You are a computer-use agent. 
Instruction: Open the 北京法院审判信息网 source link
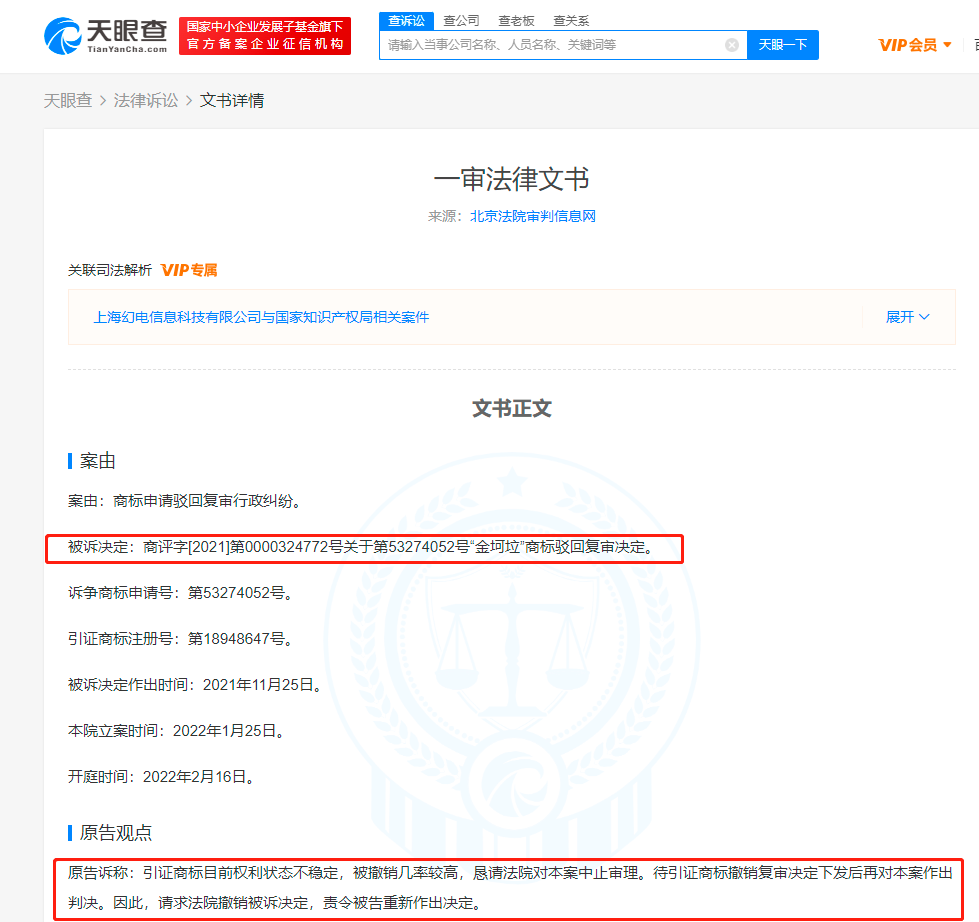coord(533,216)
